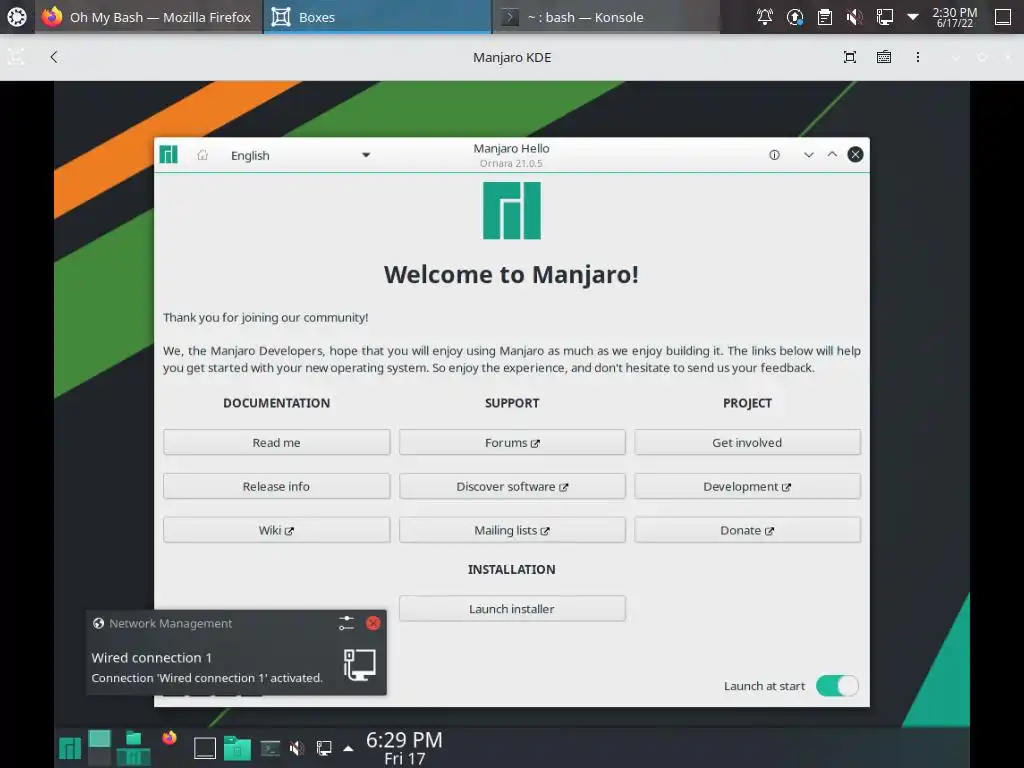The width and height of the screenshot is (1024, 768).
Task: Open host network tray icon
Action: [x=884, y=17]
